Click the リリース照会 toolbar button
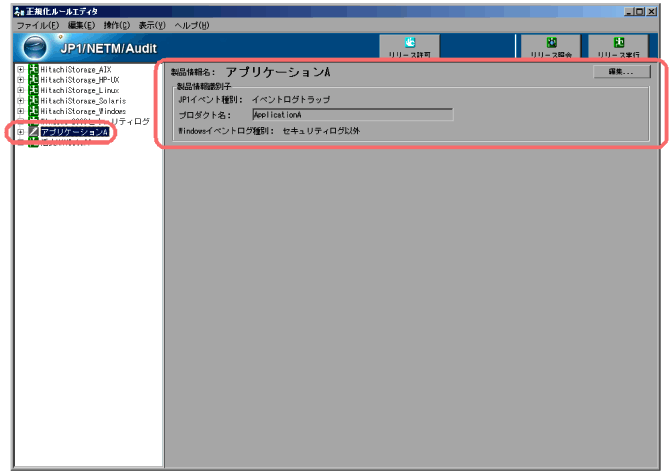671x474 pixels. (551, 47)
